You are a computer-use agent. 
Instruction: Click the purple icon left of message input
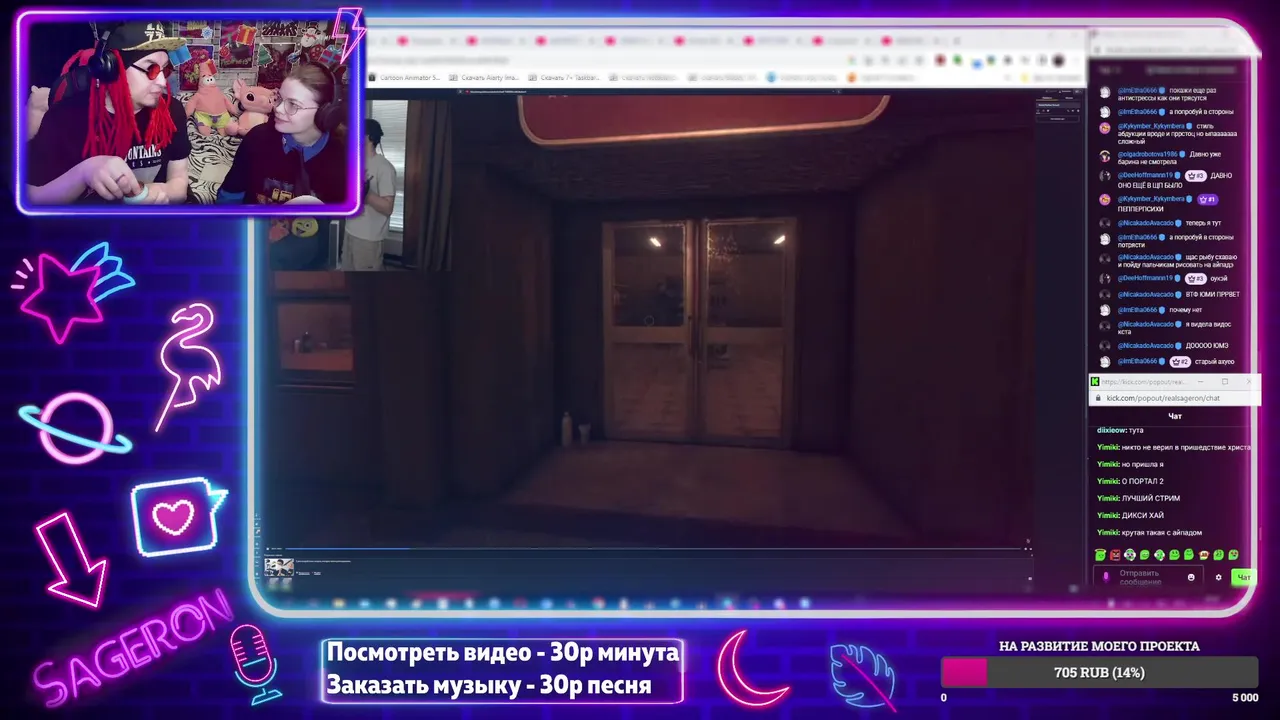tap(1105, 577)
